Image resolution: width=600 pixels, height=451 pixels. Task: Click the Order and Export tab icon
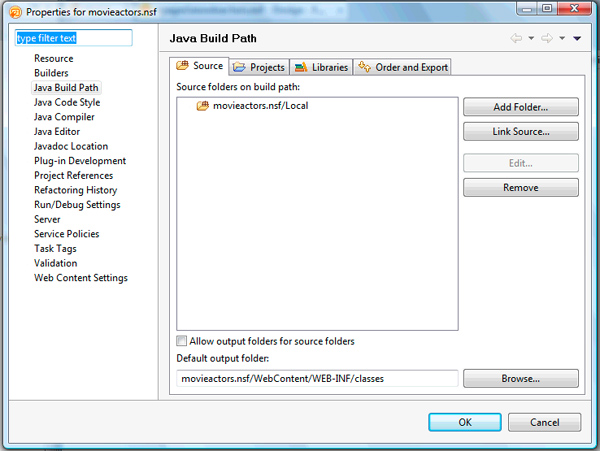coord(364,67)
